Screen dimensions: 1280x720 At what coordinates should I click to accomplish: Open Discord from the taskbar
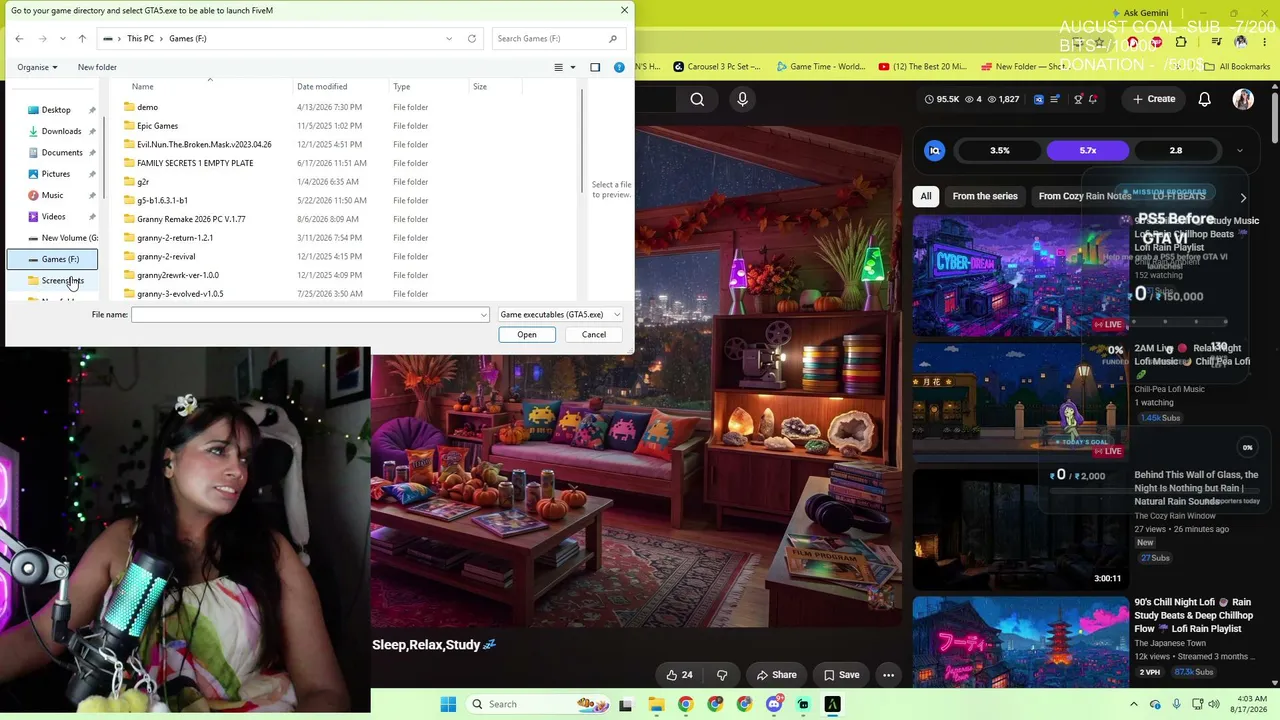pyautogui.click(x=774, y=704)
